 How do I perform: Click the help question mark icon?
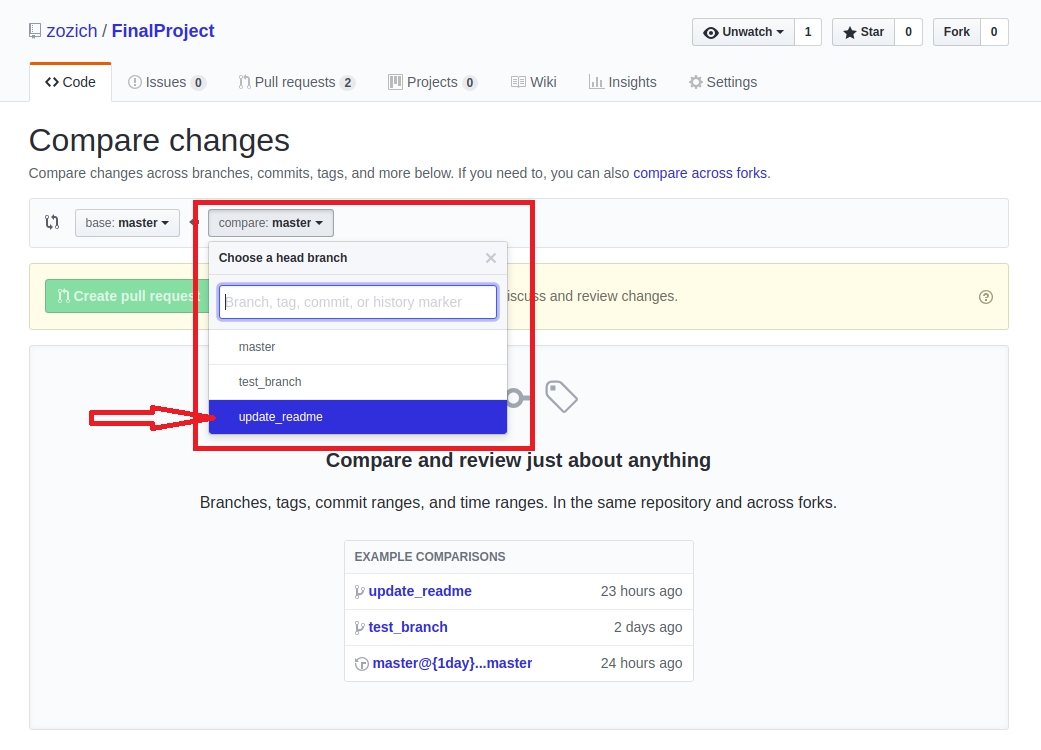(x=986, y=296)
